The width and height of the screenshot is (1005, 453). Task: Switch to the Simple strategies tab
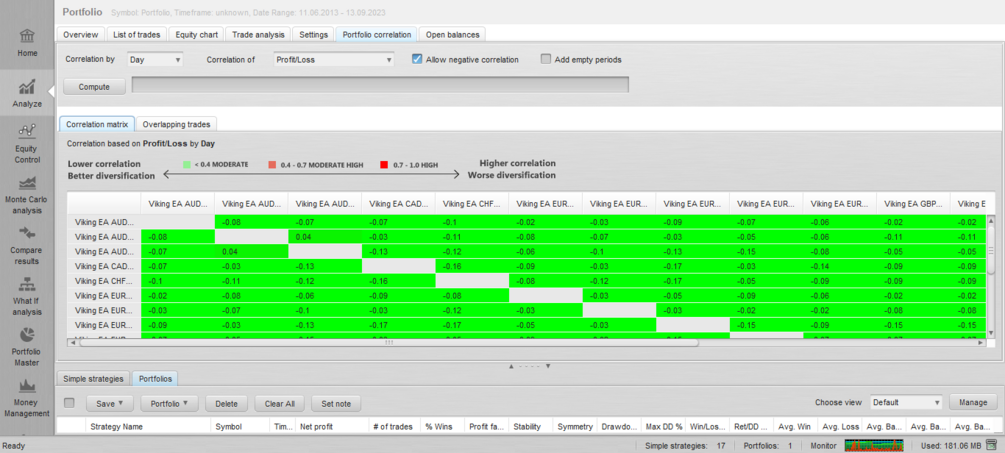click(x=93, y=379)
